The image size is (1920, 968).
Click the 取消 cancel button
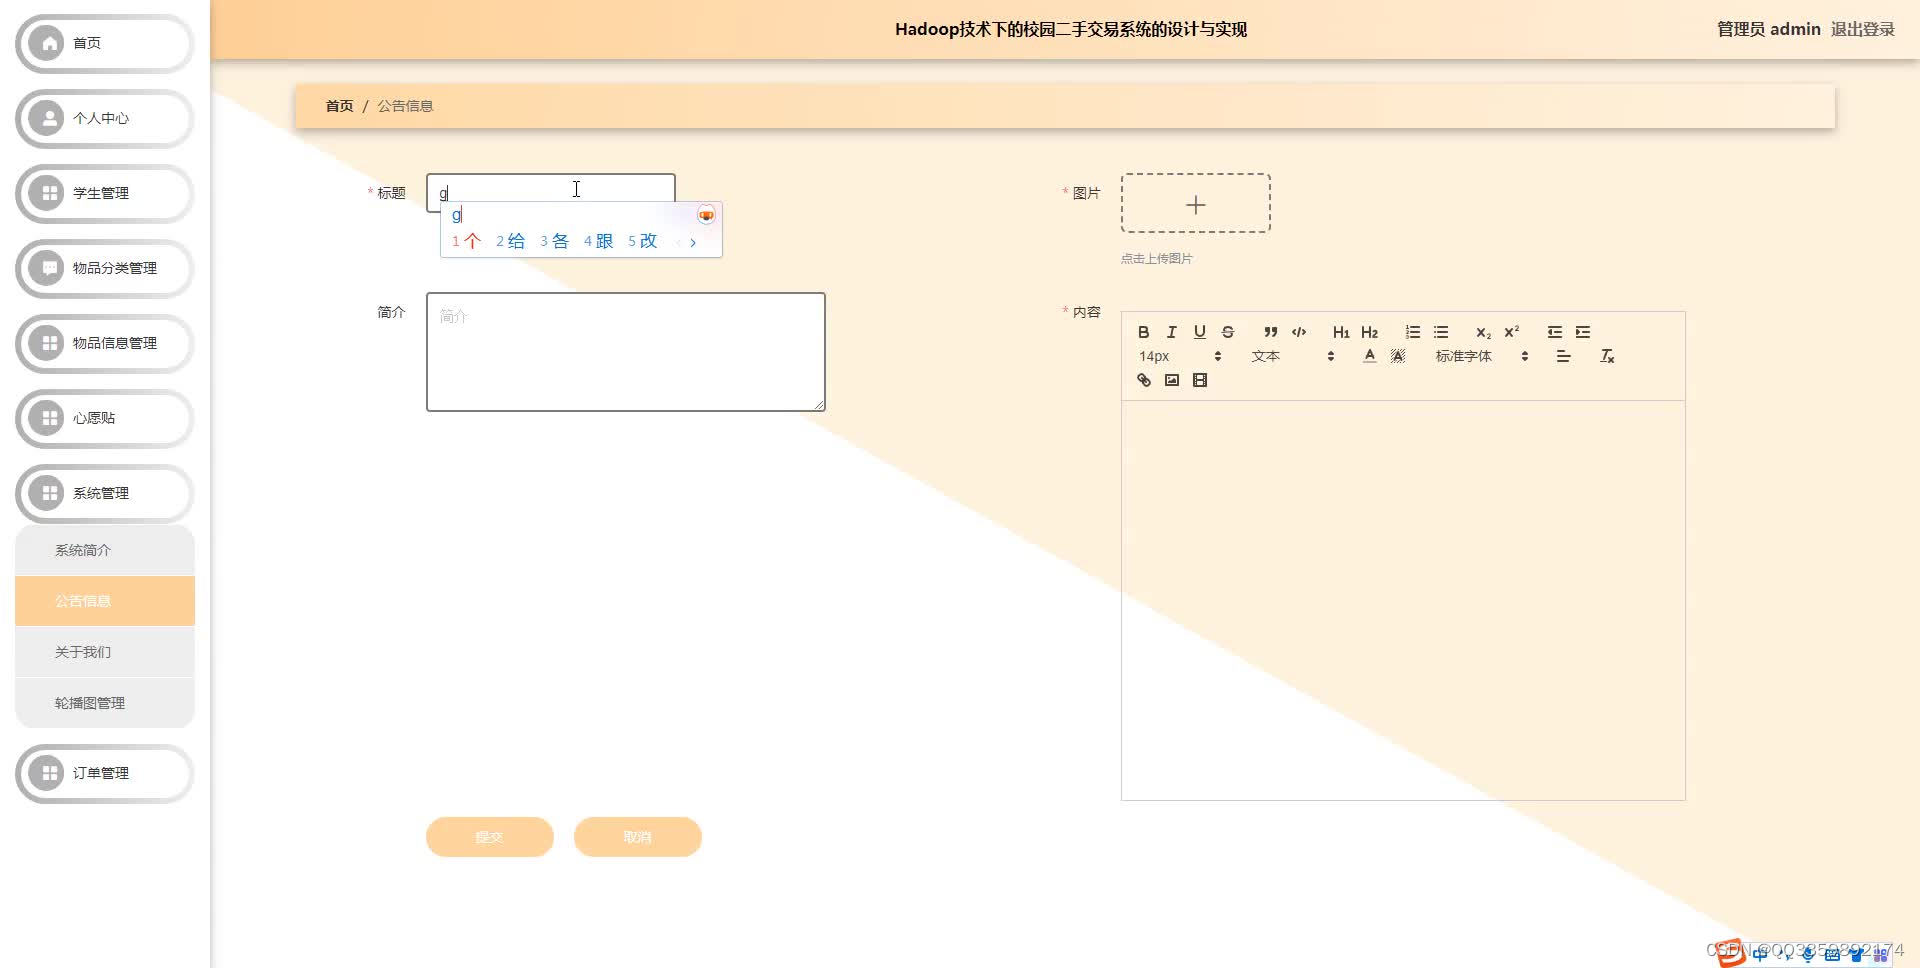point(638,837)
